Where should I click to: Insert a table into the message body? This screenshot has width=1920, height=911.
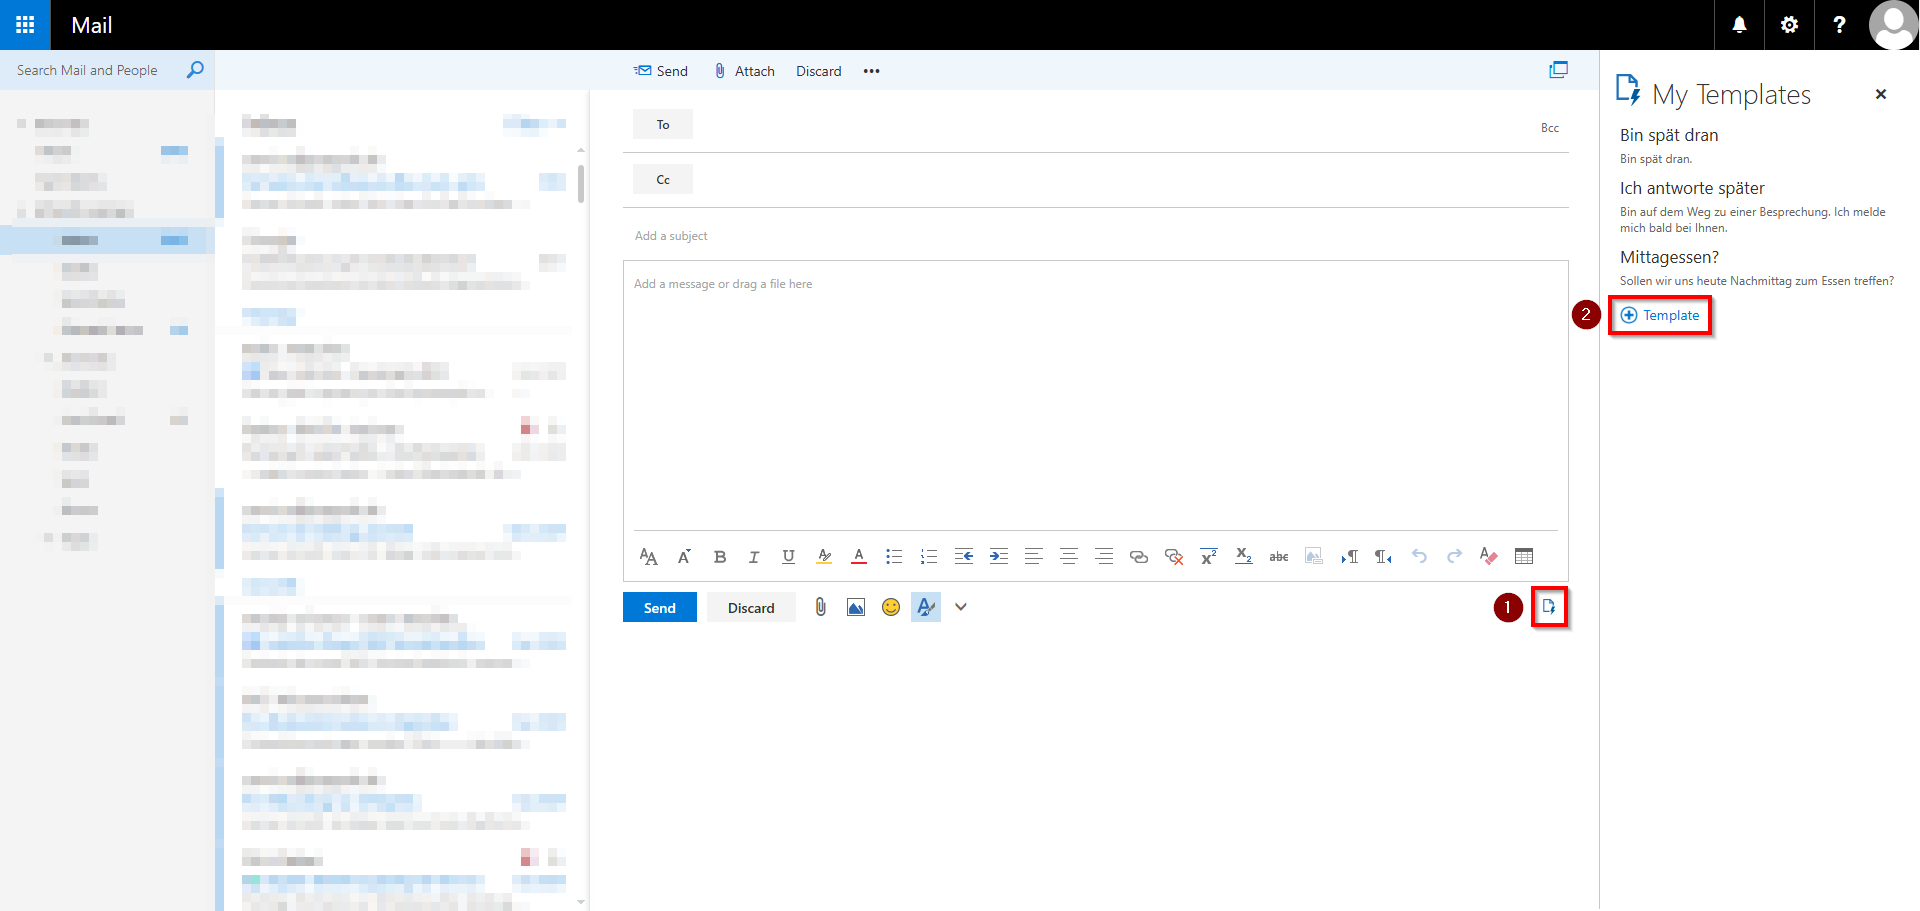click(1524, 557)
